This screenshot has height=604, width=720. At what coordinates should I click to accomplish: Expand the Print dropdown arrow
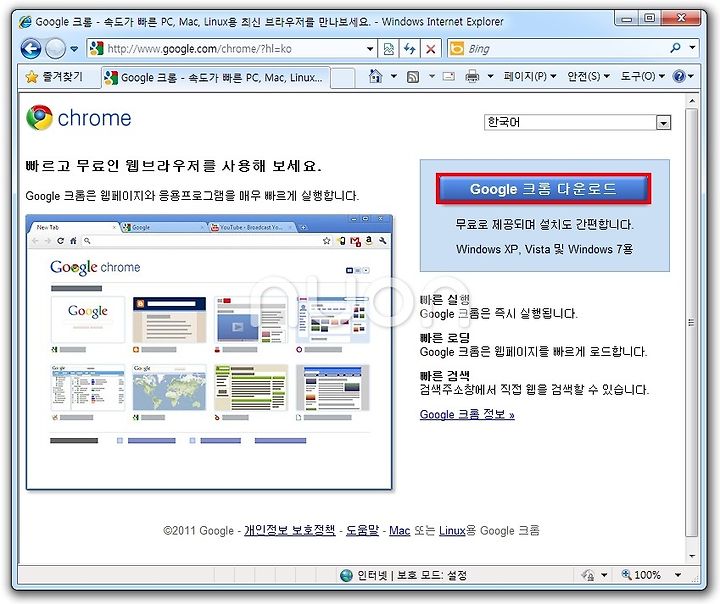coord(490,76)
